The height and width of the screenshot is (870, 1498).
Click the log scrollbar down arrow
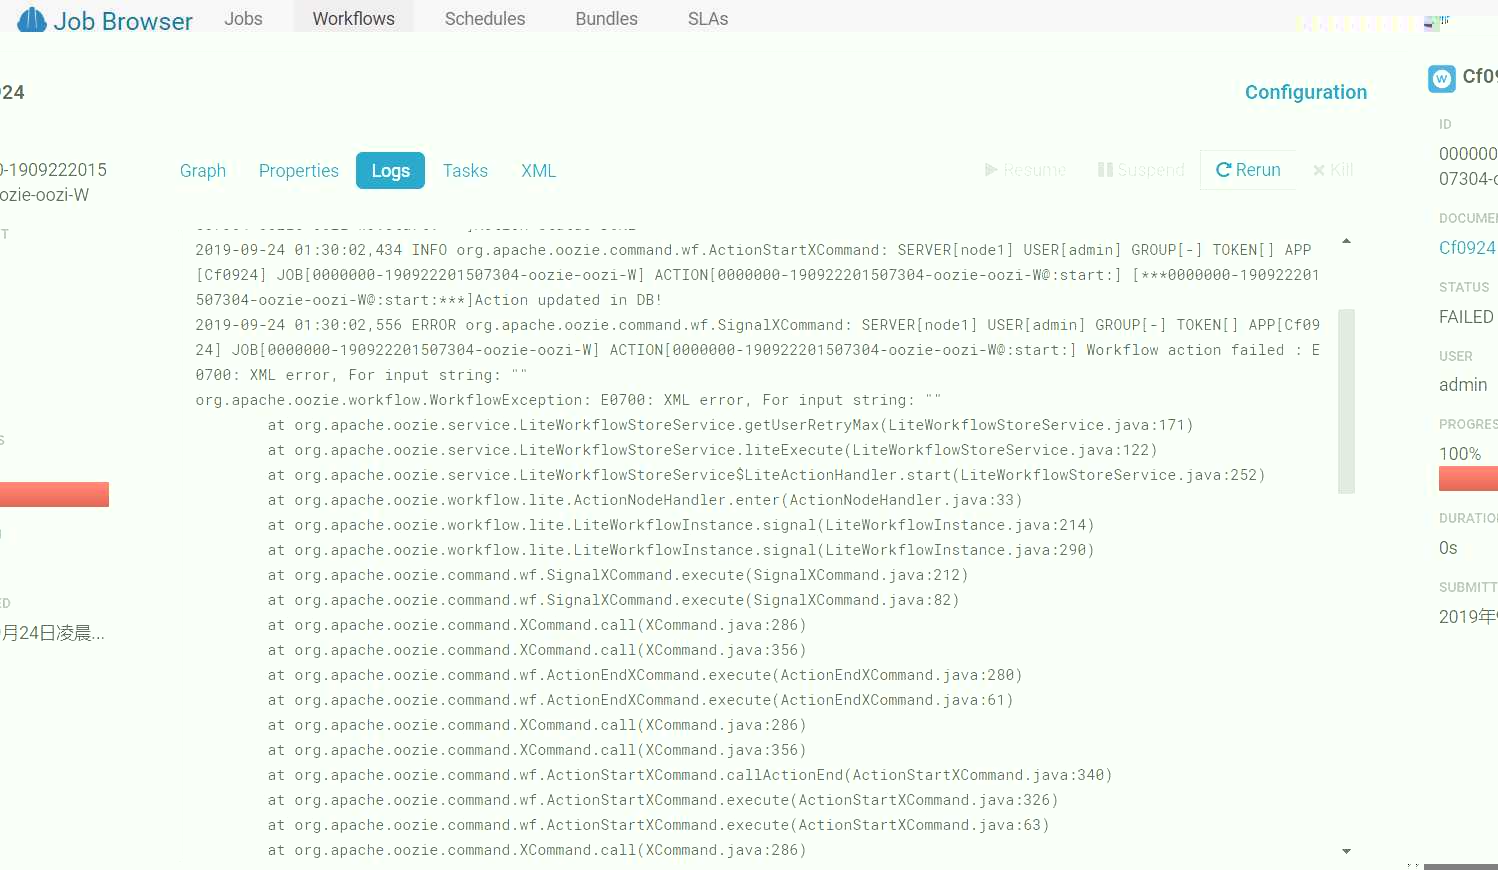click(x=1346, y=851)
